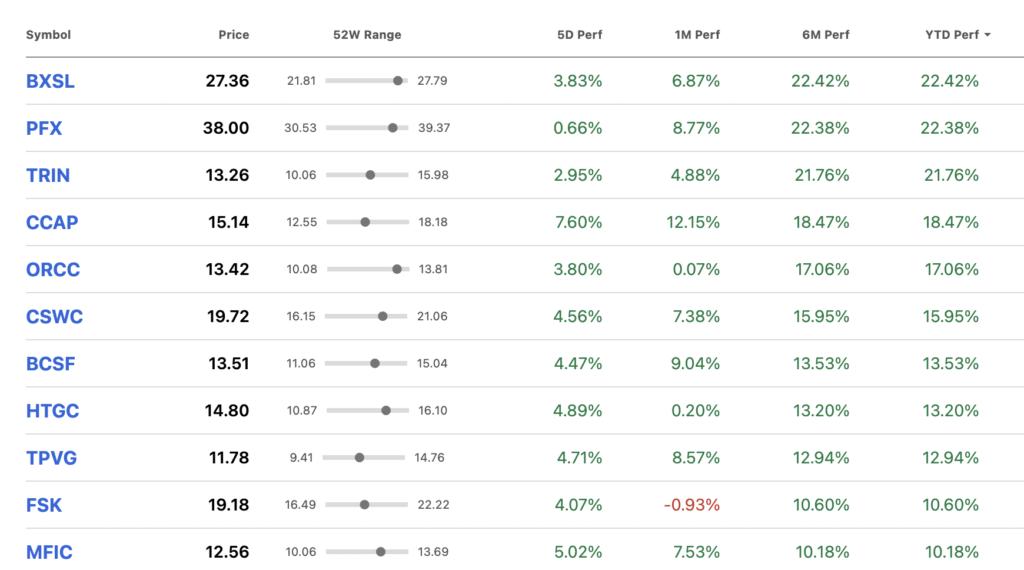1024x570 pixels.
Task: Open the MFIC ticker link
Action: (x=49, y=552)
